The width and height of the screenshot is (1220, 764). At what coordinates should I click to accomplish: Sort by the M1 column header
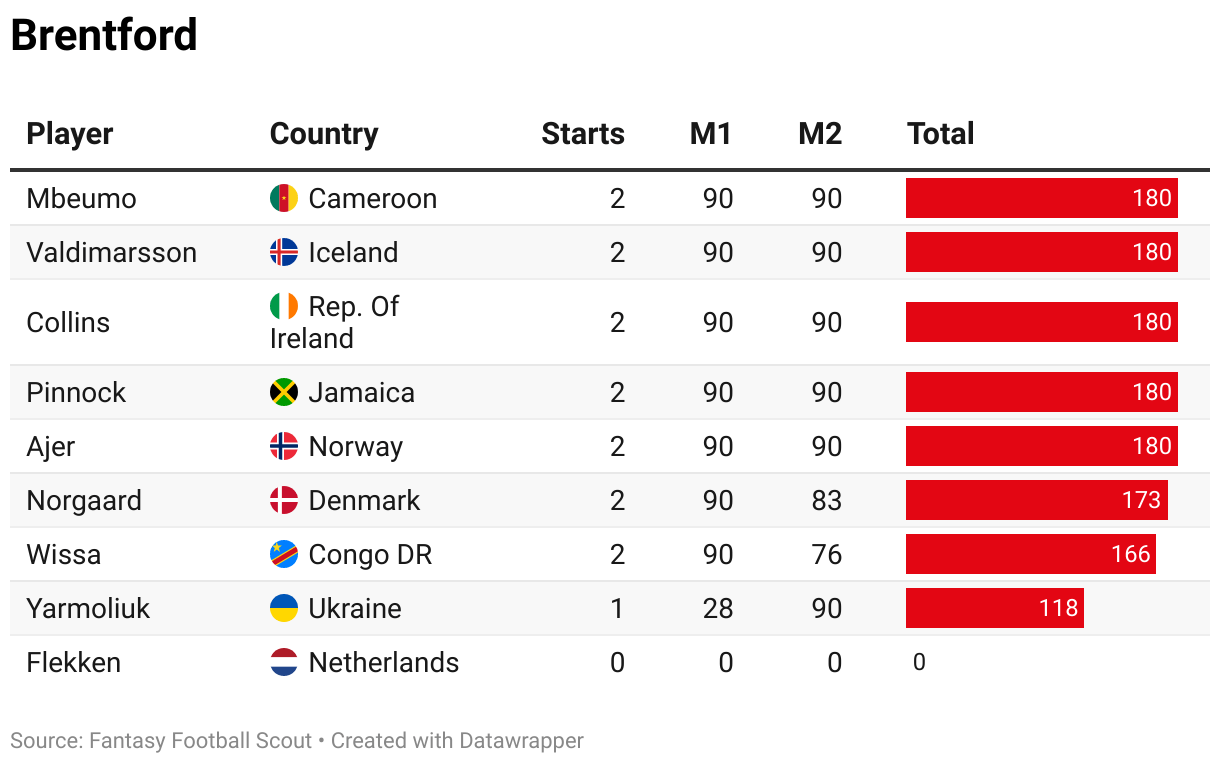pyautogui.click(x=711, y=134)
